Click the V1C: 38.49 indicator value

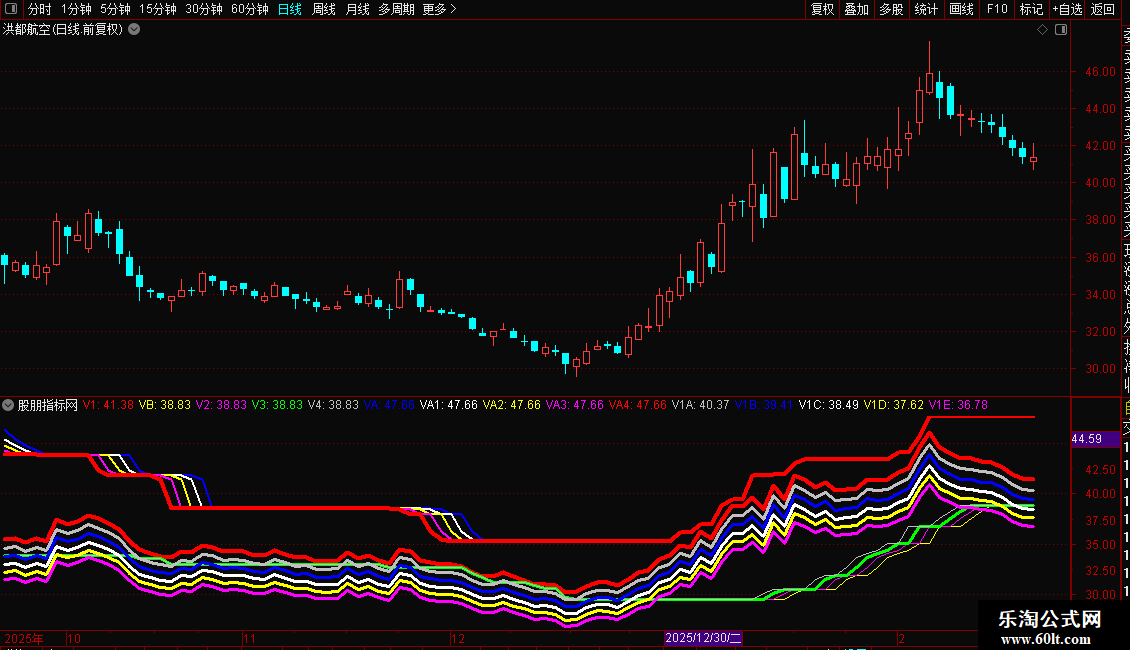[x=829, y=405]
